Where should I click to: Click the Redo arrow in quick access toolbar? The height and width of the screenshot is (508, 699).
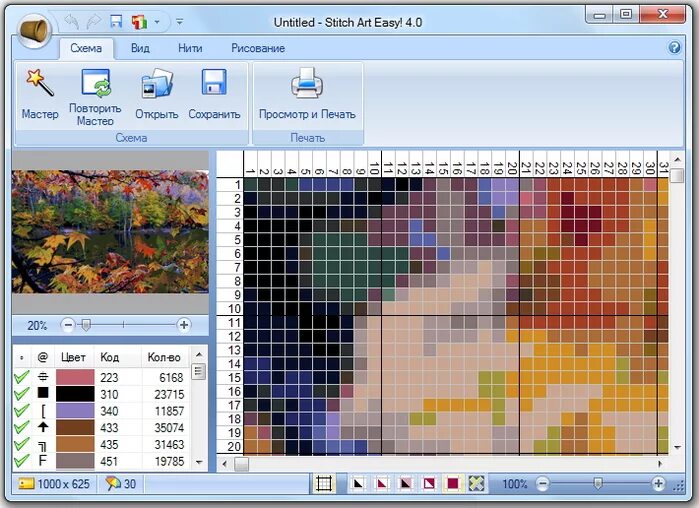click(94, 21)
